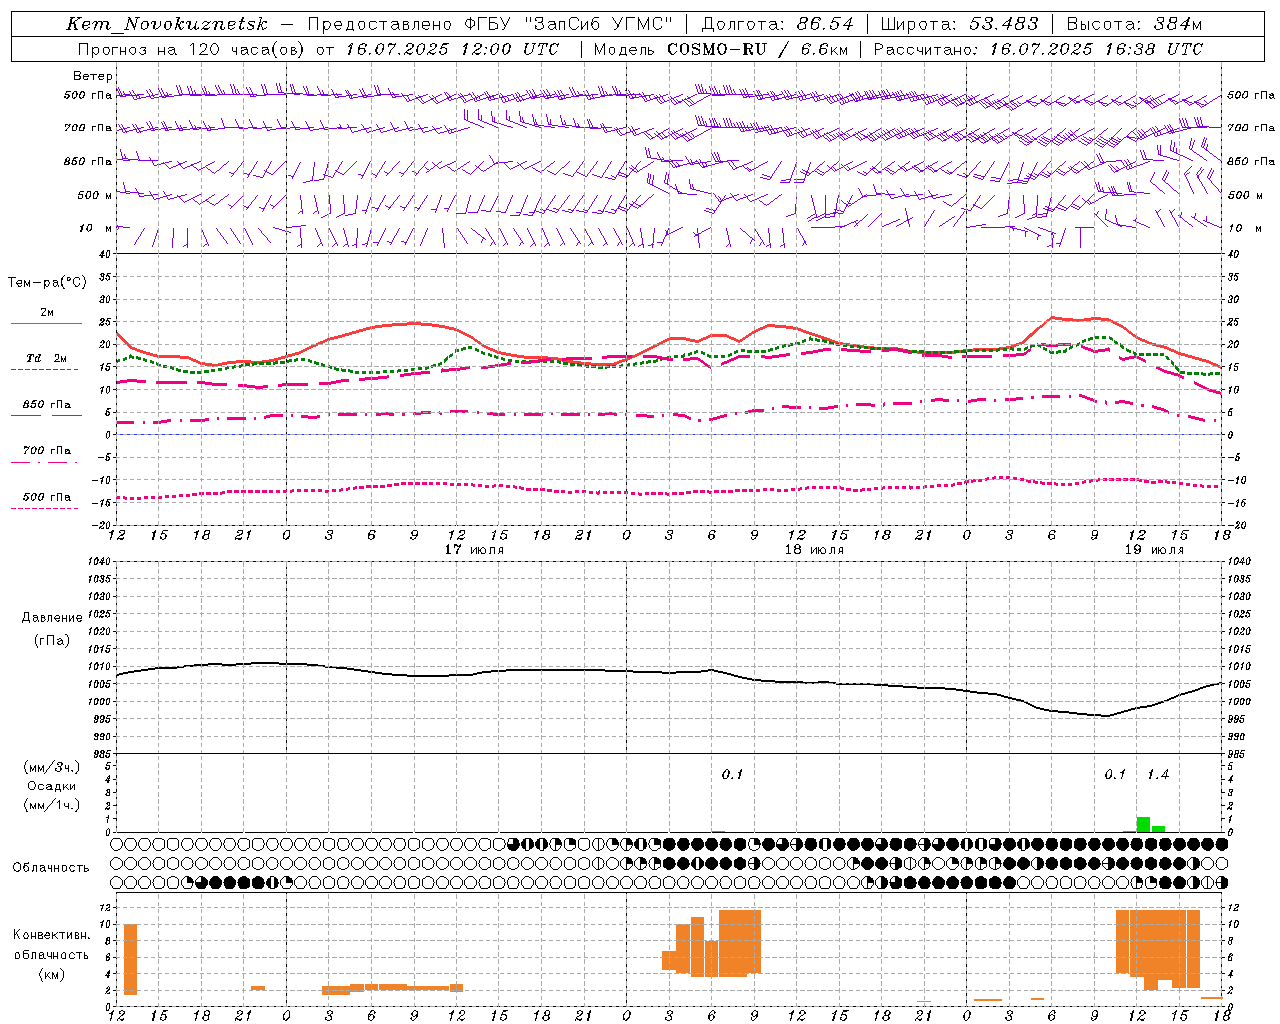
Task: Click the longitude value Долгота: 86.54
Action: [778, 24]
